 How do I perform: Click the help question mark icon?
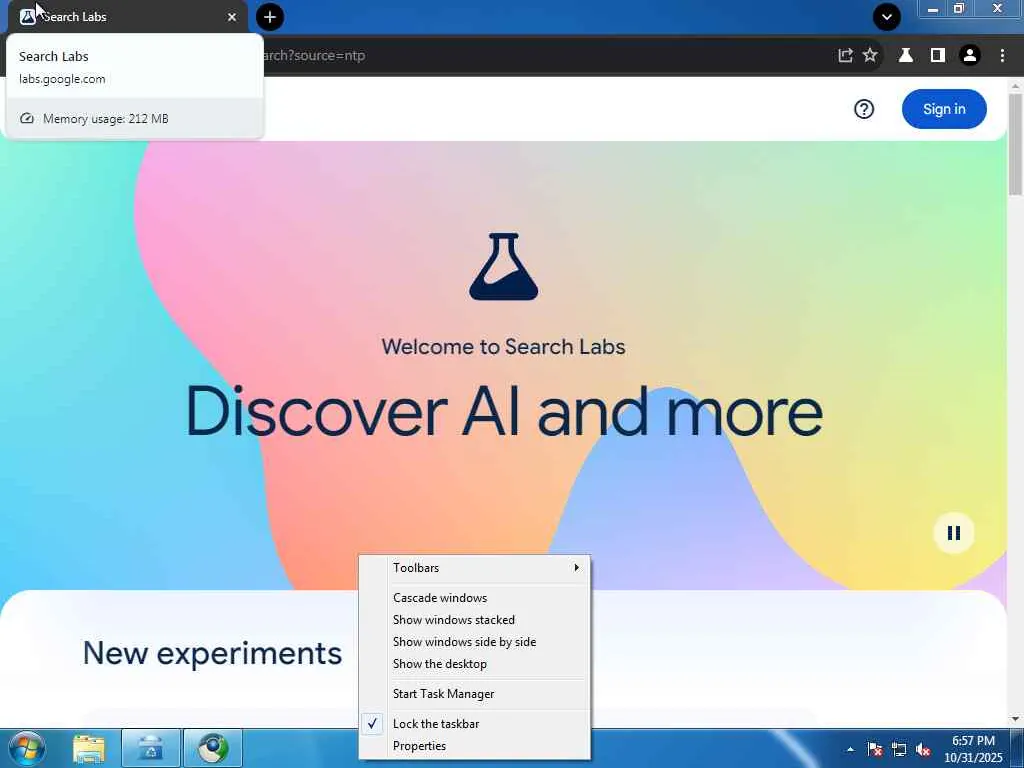[x=864, y=109]
